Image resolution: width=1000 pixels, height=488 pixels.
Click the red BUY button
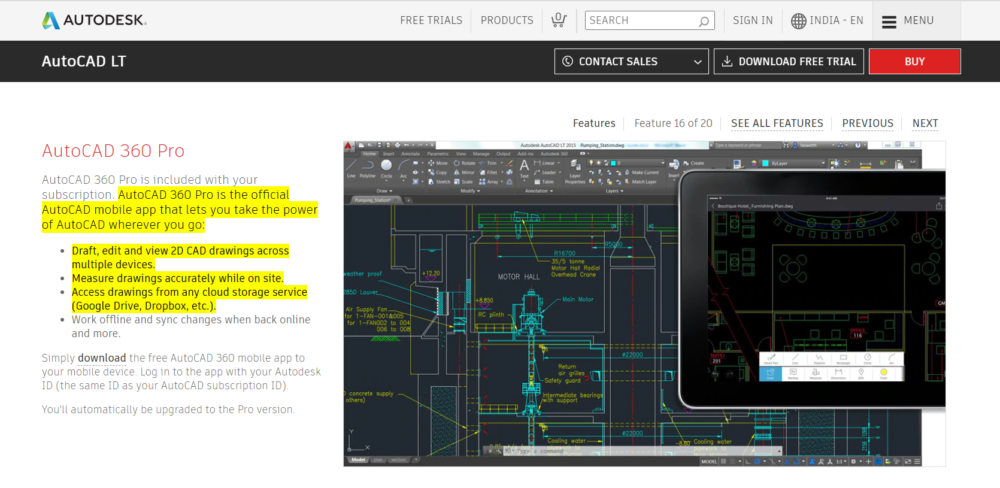pos(915,62)
